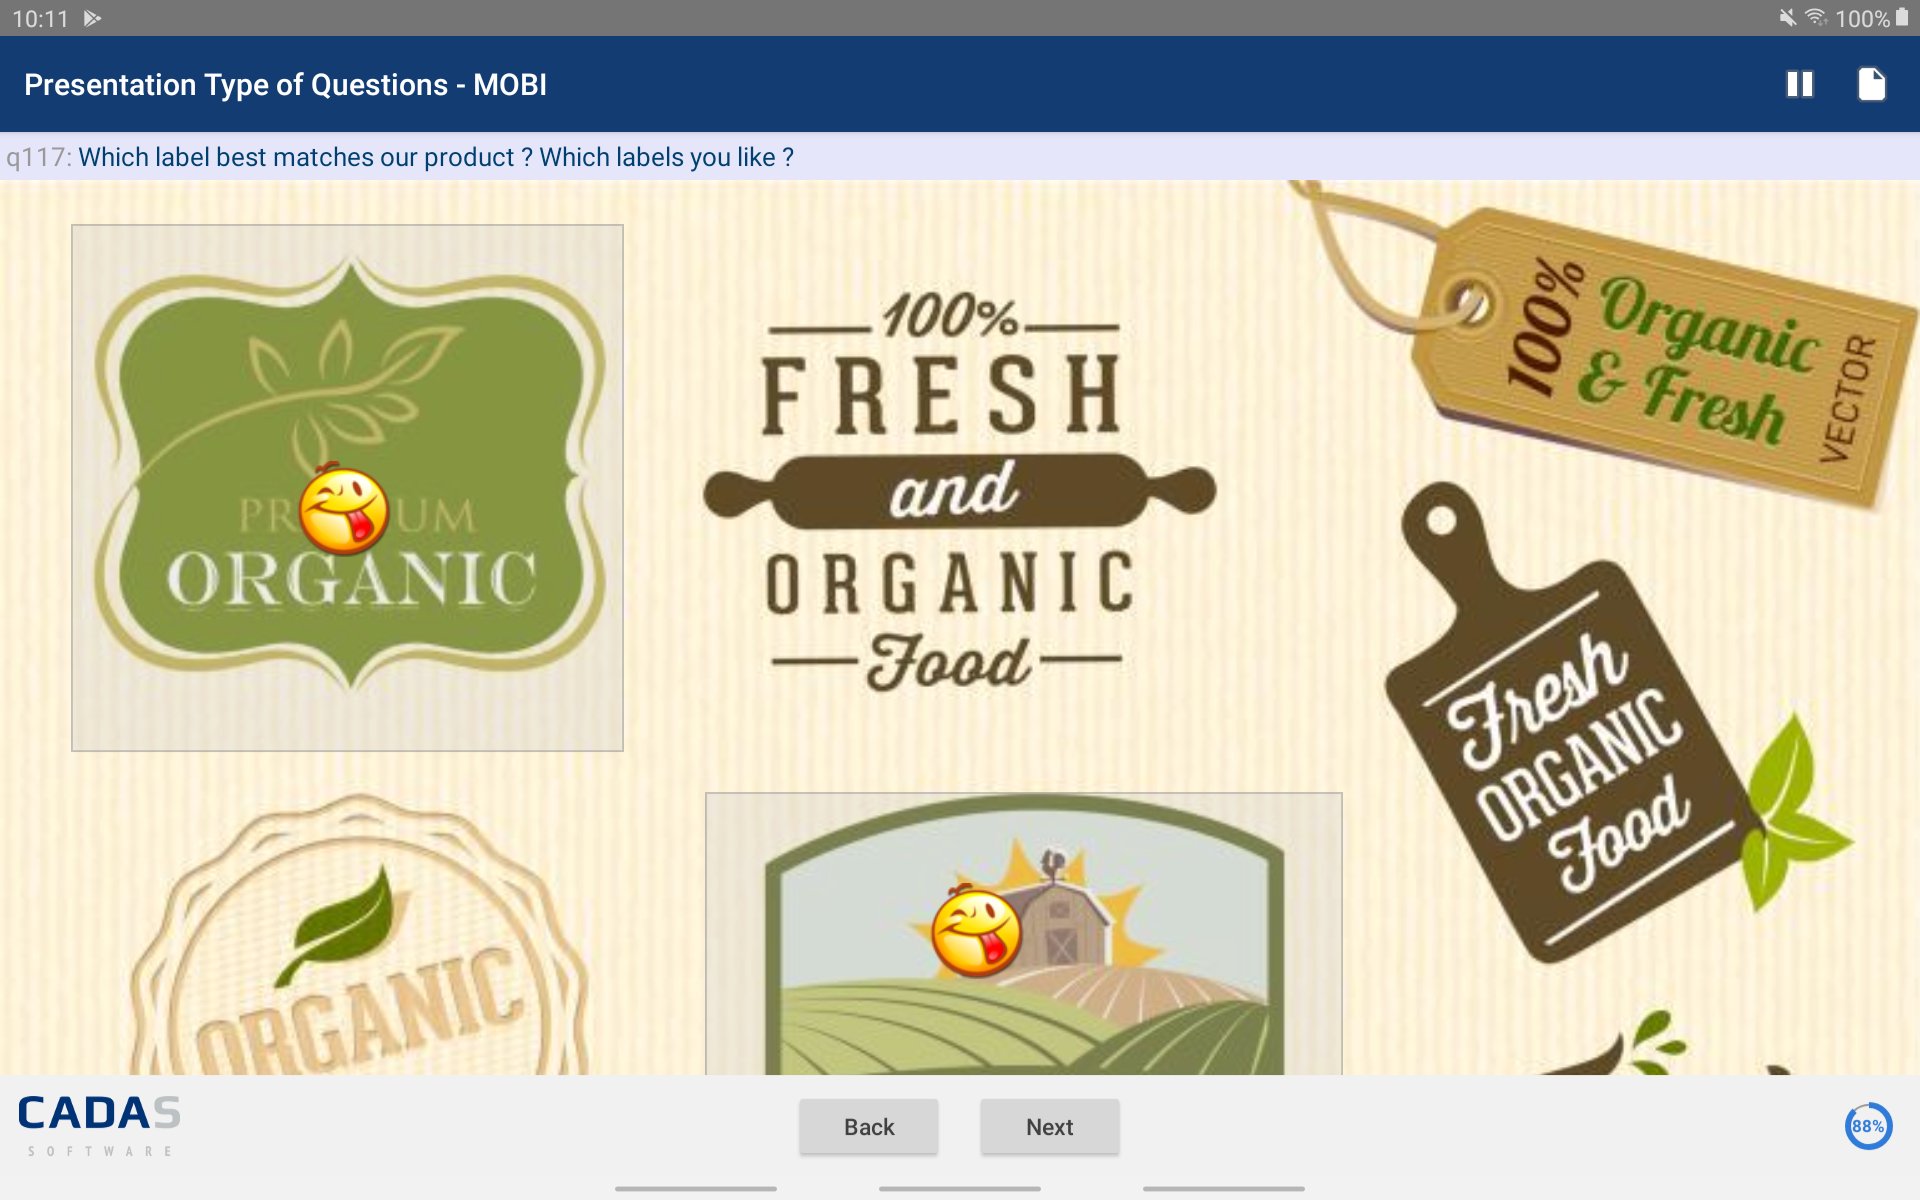The height and width of the screenshot is (1200, 1920).
Task: Pause the survey with the pause icon
Action: tap(1799, 84)
